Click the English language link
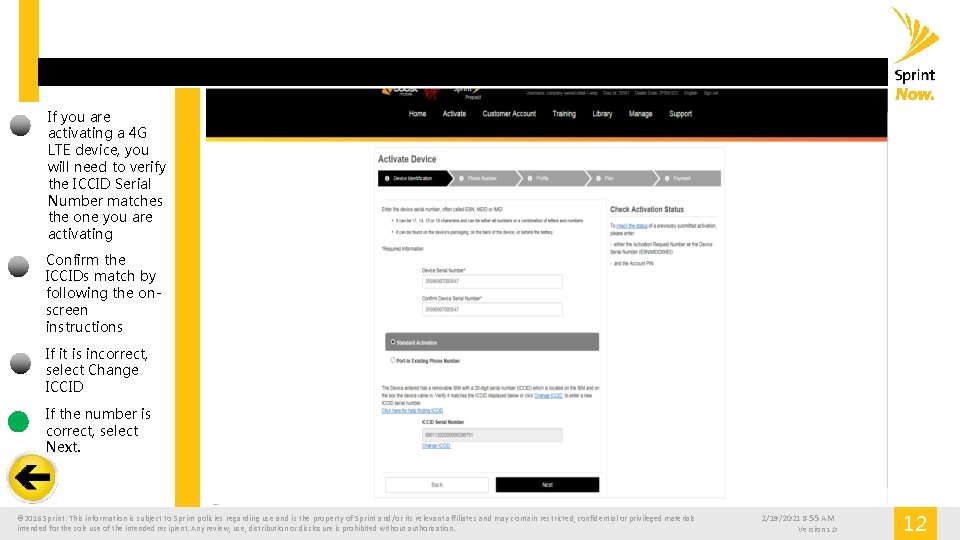The height and width of the screenshot is (540, 960). point(691,93)
